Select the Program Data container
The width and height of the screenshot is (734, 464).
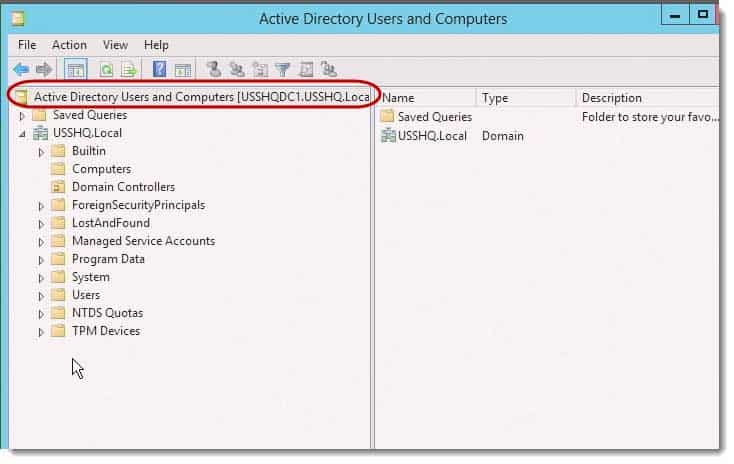(x=108, y=259)
